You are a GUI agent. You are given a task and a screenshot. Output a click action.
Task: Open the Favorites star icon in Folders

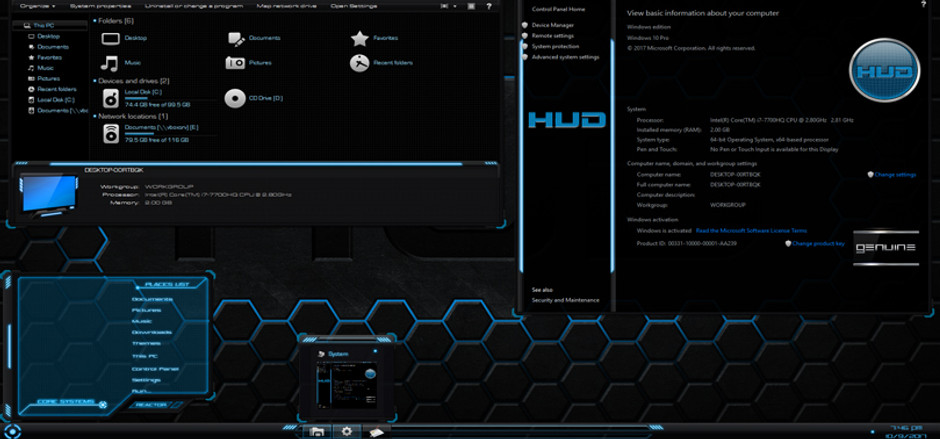click(360, 38)
